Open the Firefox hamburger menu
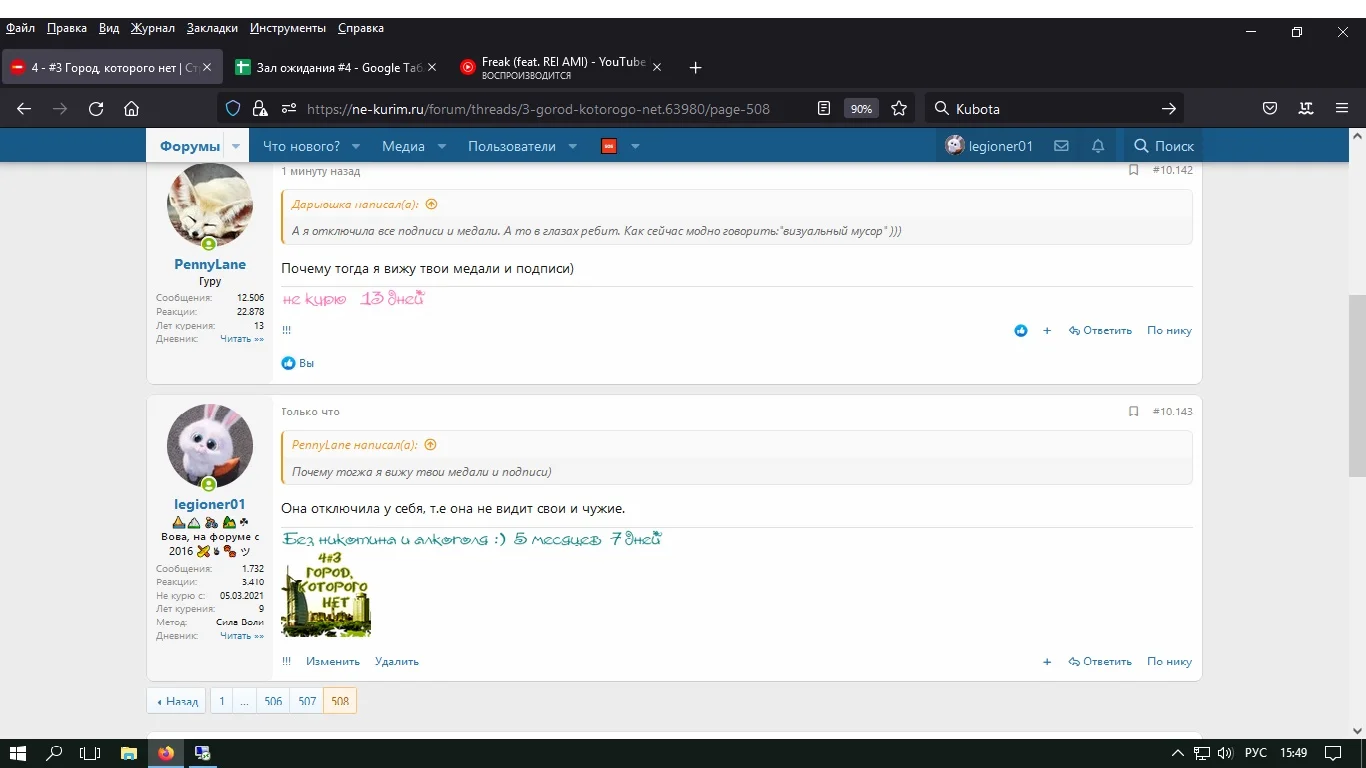 tap(1342, 108)
